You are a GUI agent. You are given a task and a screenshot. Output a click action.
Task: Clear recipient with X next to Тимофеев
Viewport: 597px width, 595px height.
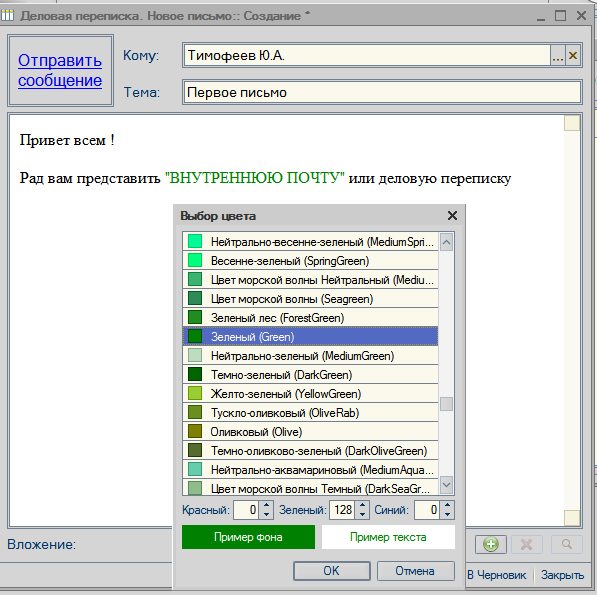click(573, 56)
